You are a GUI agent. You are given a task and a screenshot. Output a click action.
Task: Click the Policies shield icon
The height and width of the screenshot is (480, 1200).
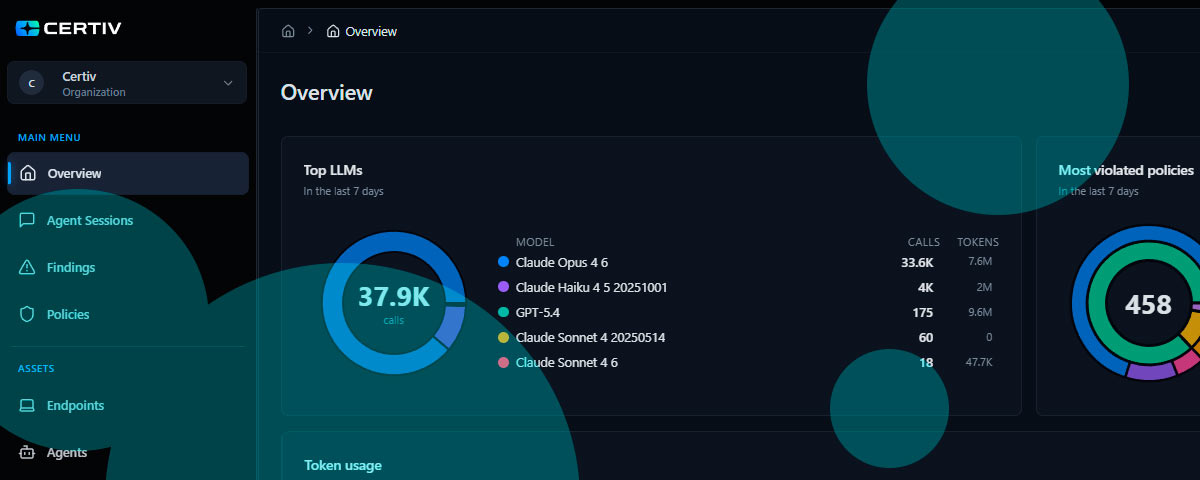click(28, 314)
